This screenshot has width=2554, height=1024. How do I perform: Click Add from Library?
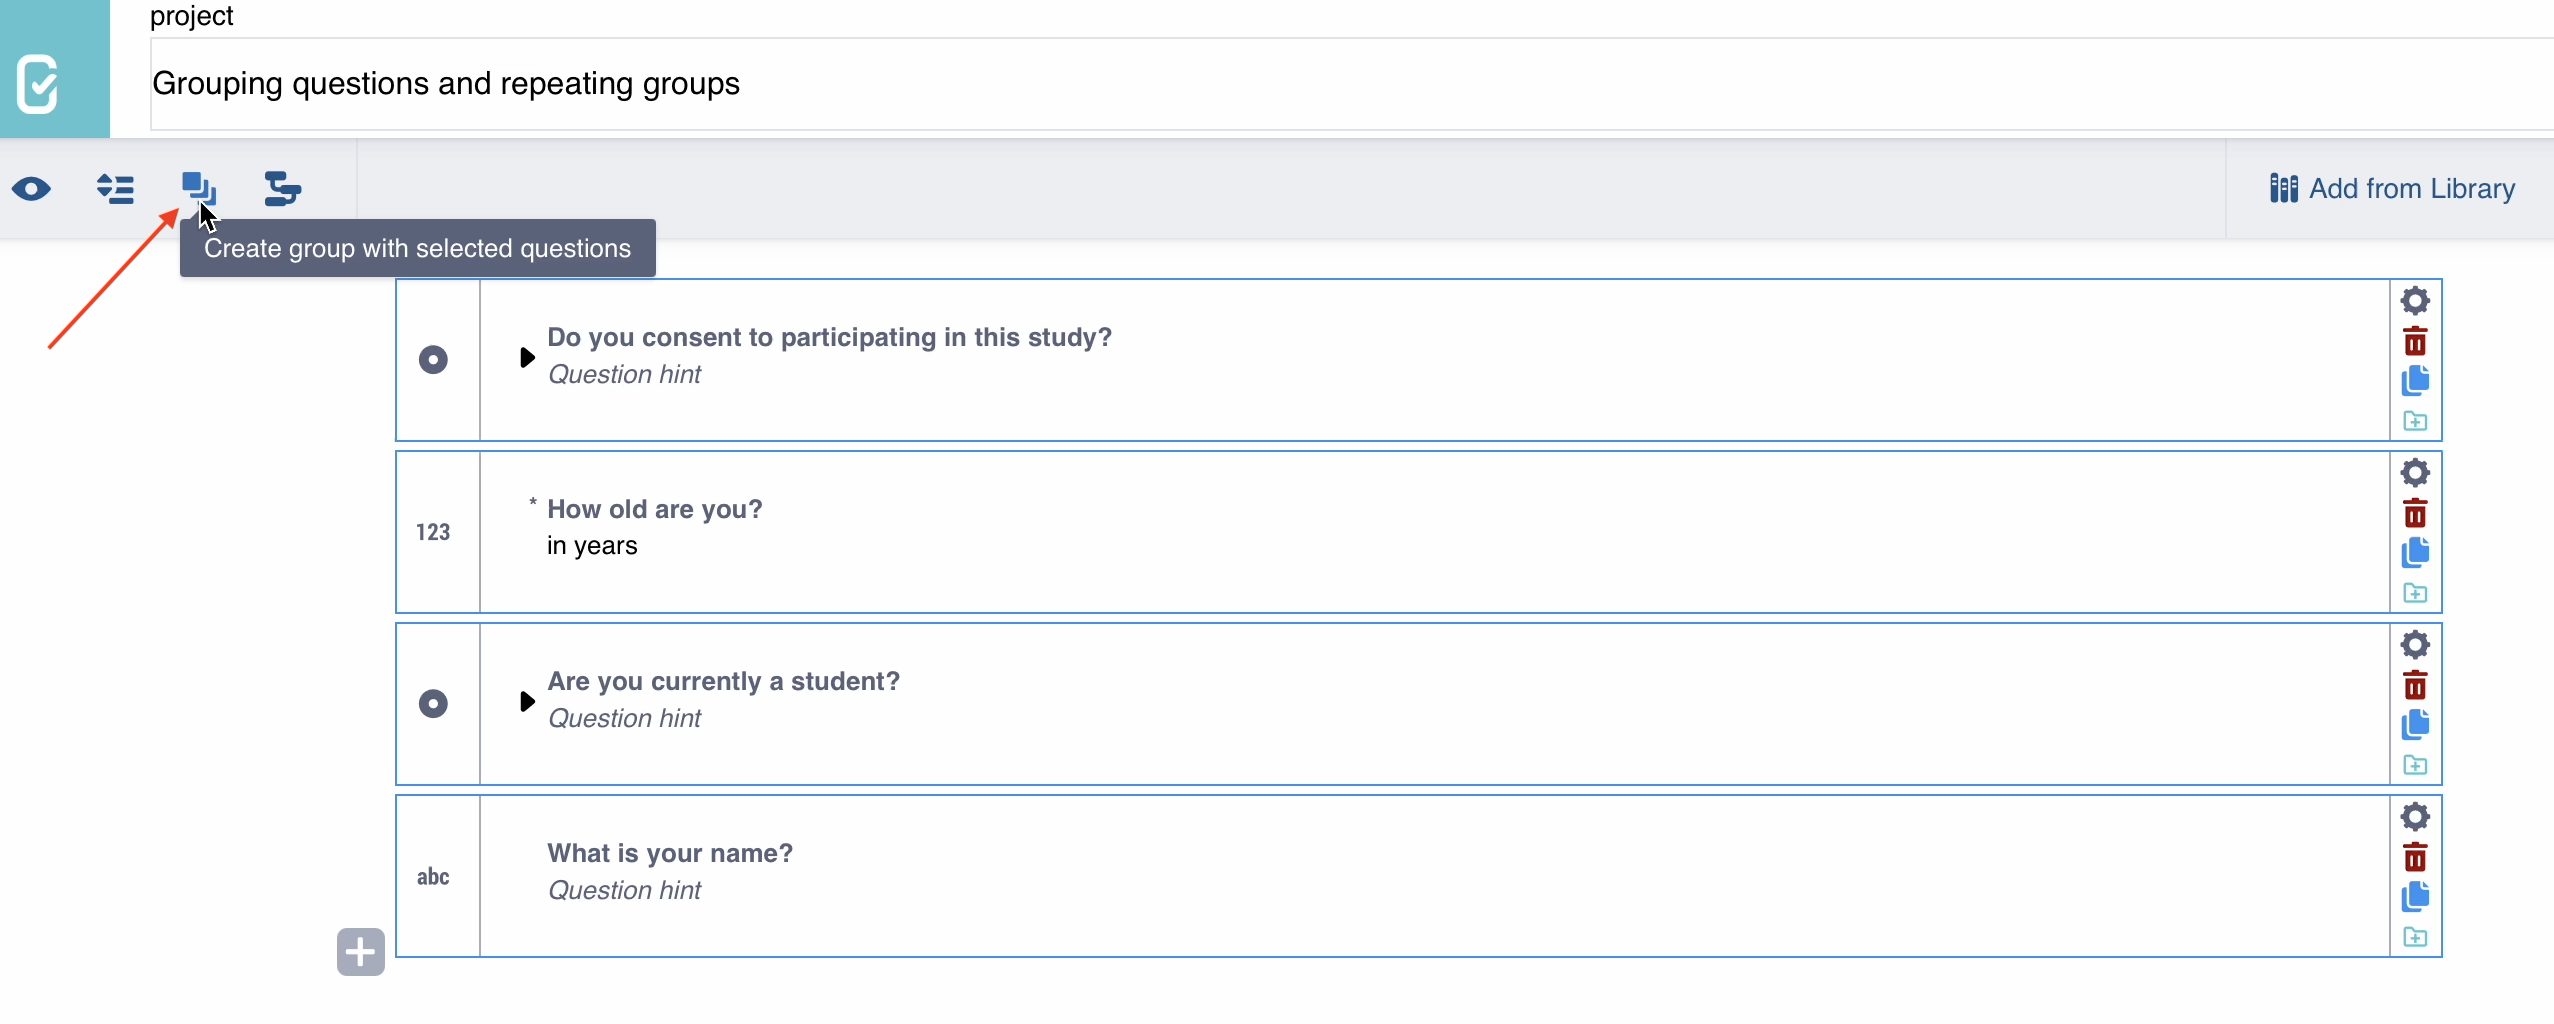tap(2391, 189)
